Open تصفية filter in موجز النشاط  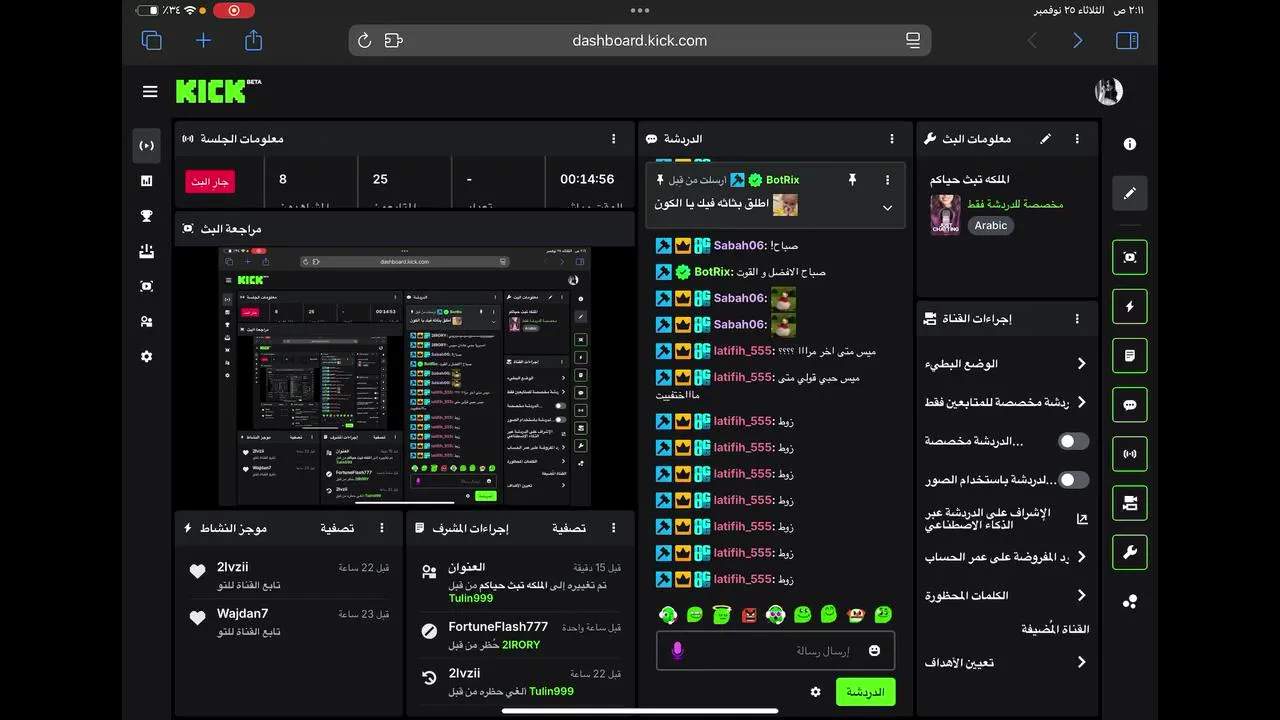337,528
